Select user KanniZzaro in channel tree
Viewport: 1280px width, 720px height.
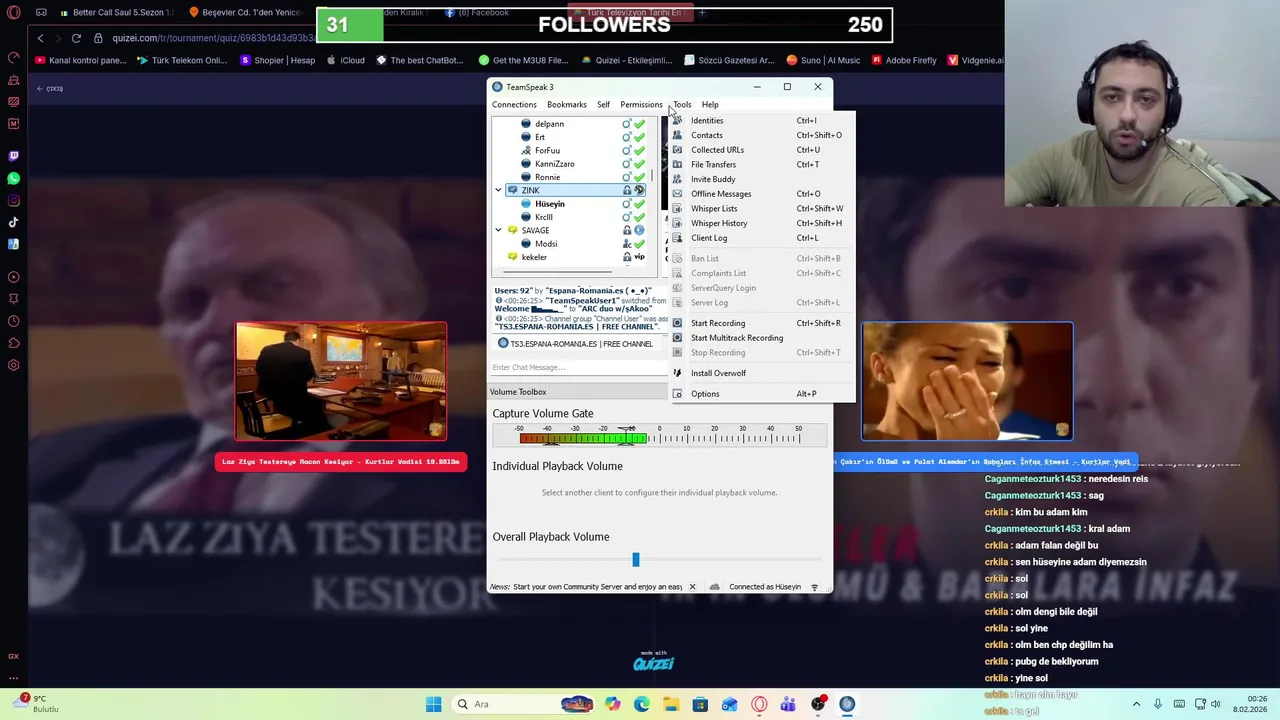tap(554, 164)
